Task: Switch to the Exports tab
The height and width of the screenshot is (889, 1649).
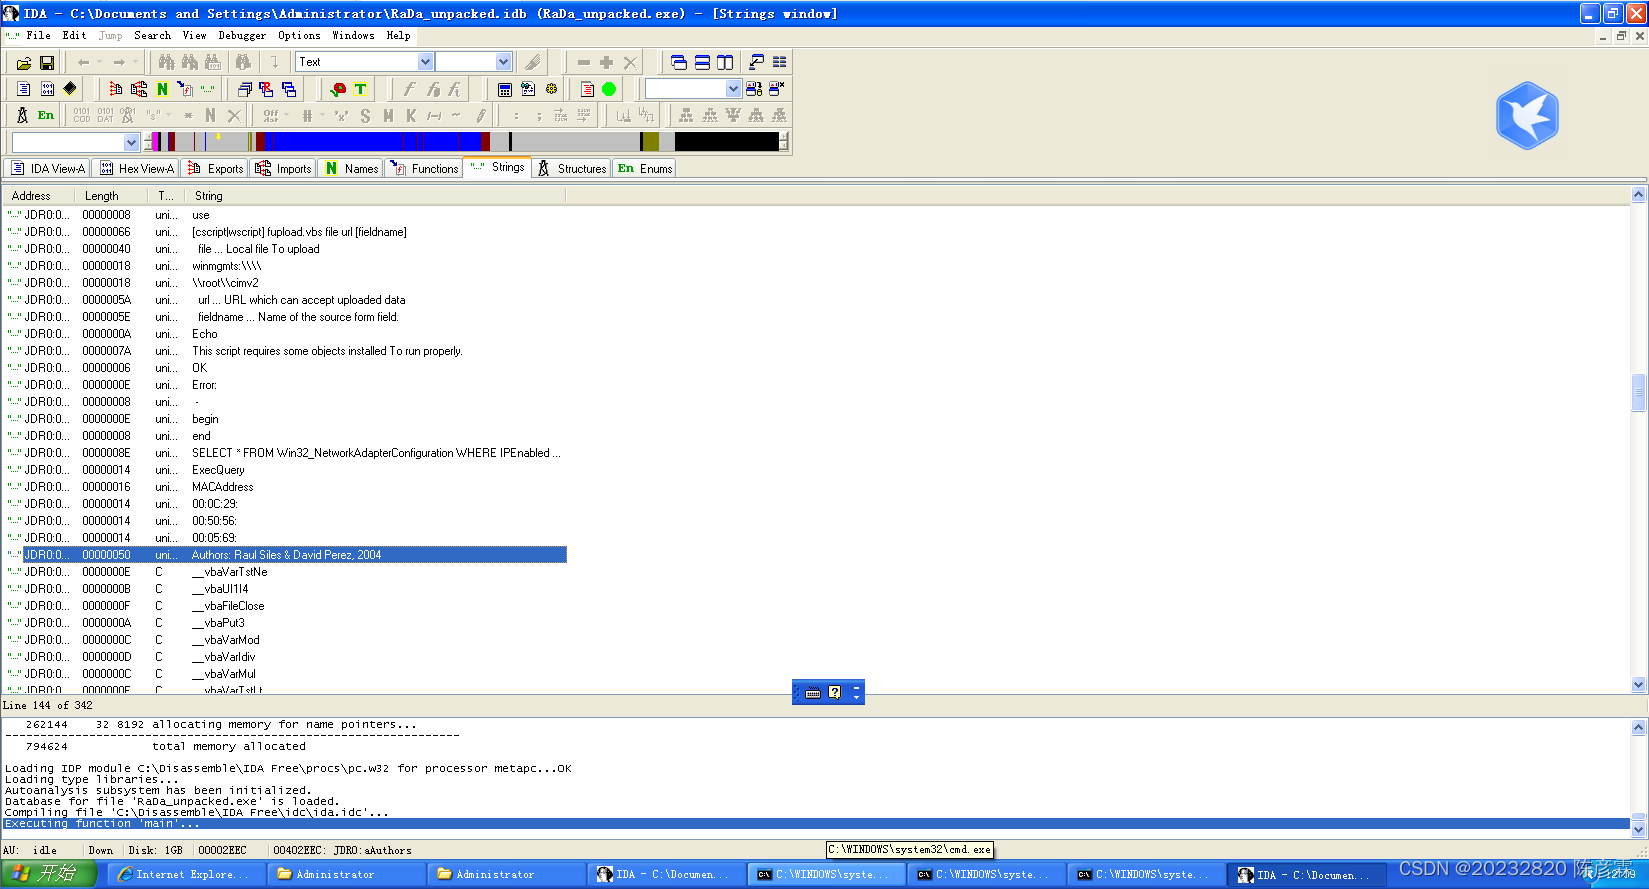Action: (215, 168)
